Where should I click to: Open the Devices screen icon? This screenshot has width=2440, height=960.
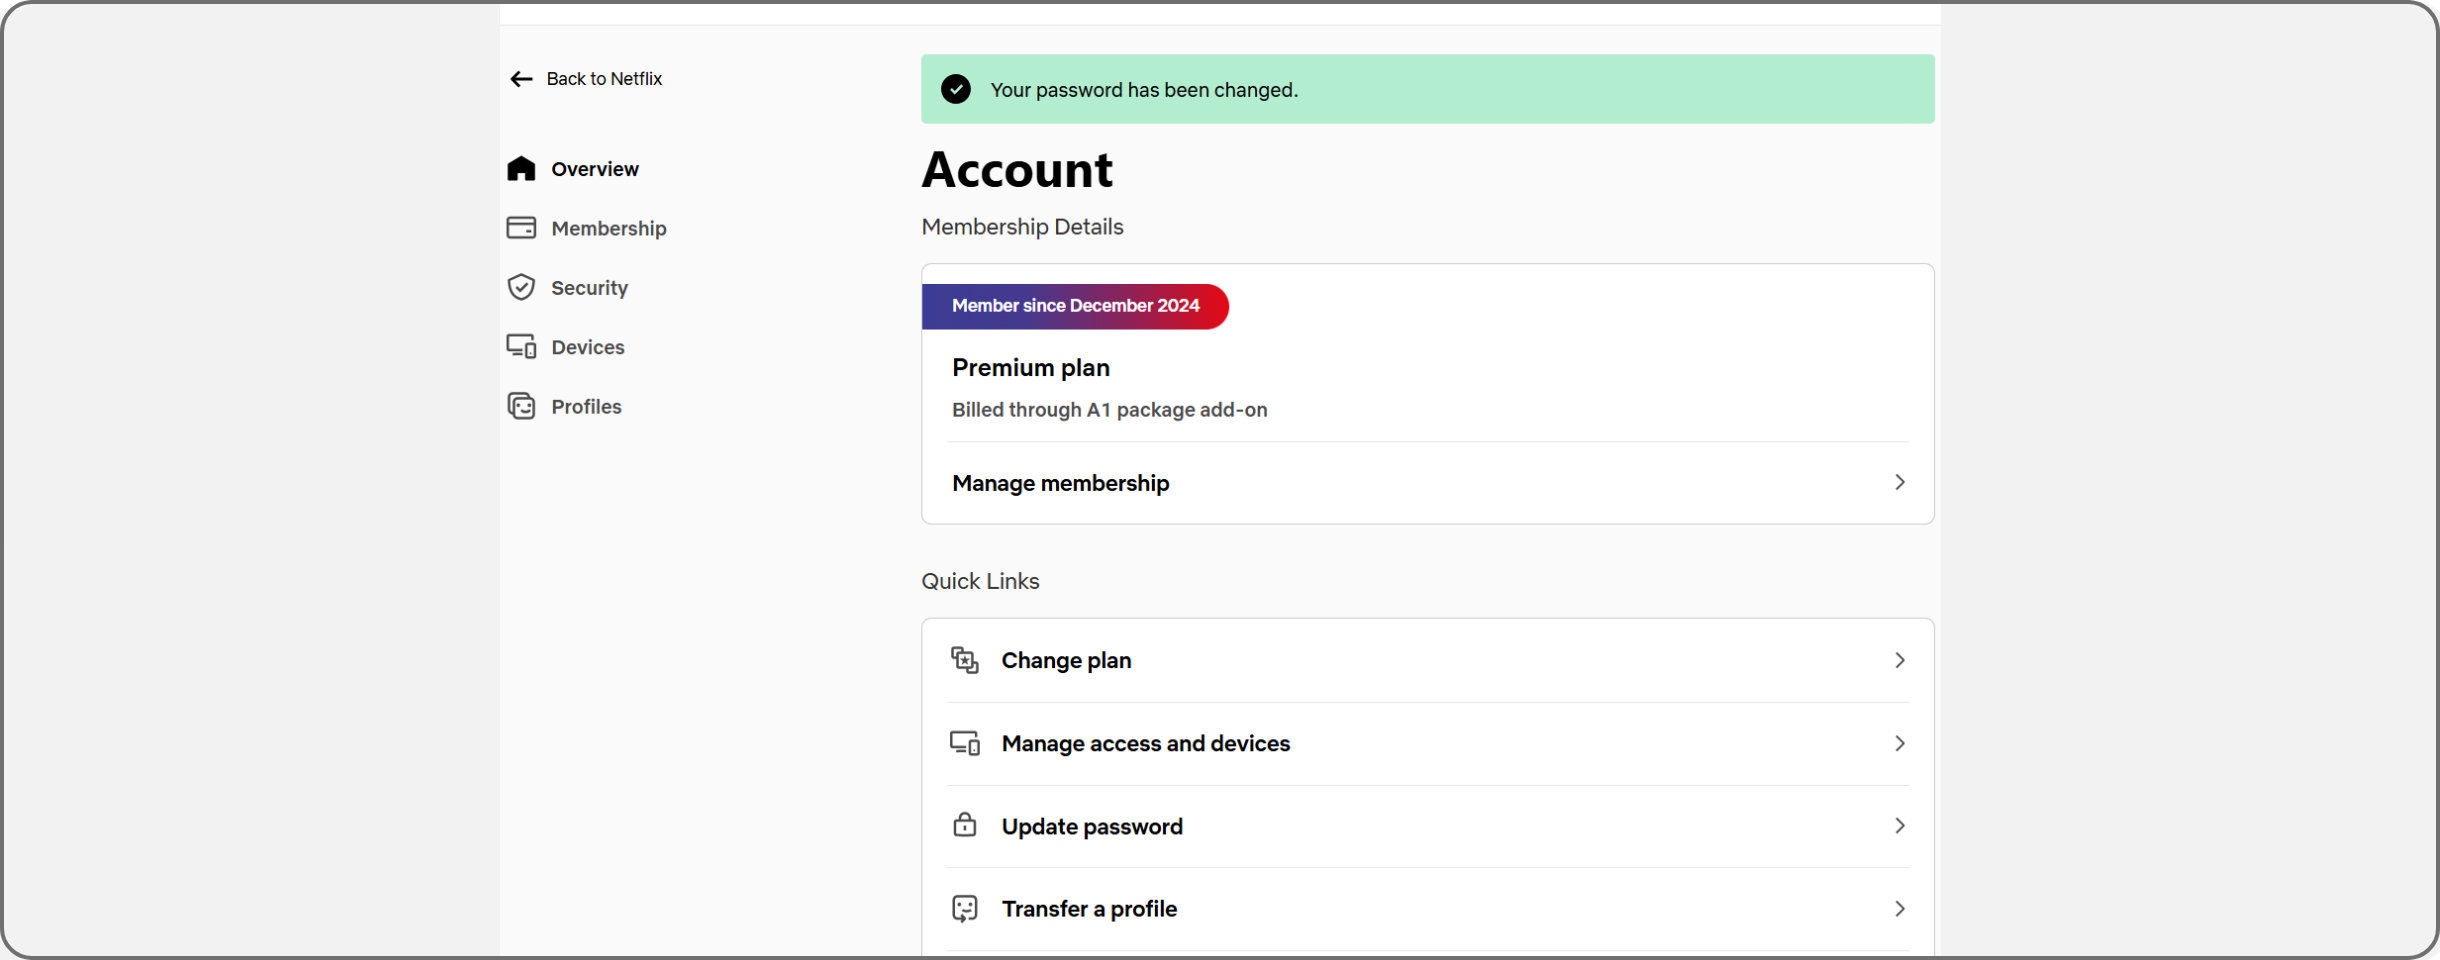coord(521,346)
